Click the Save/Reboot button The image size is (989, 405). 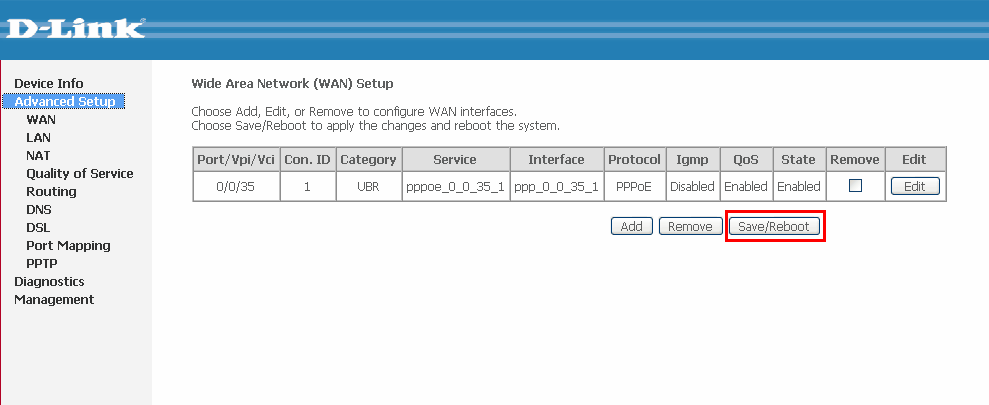(x=774, y=226)
